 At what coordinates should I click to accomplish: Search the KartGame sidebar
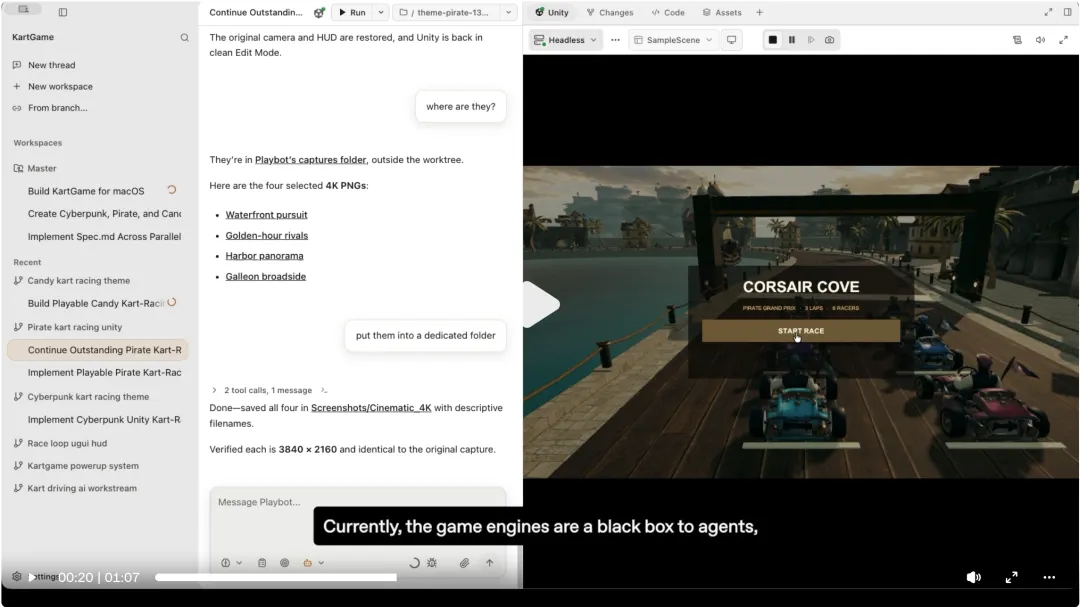coord(185,37)
